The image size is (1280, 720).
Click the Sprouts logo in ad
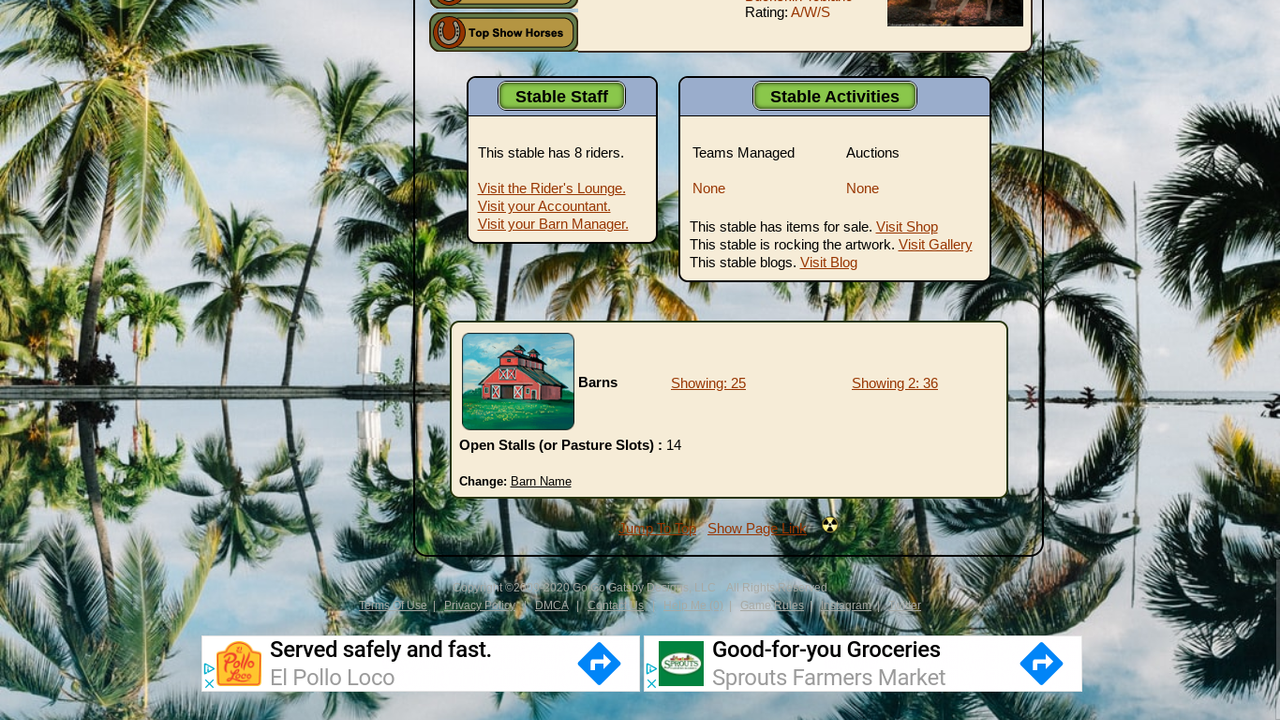point(681,664)
